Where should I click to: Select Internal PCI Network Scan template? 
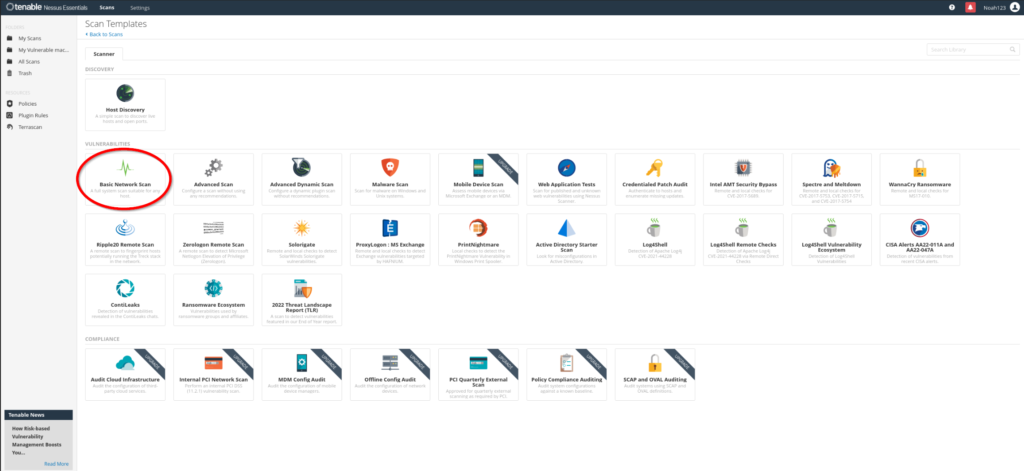pyautogui.click(x=213, y=374)
